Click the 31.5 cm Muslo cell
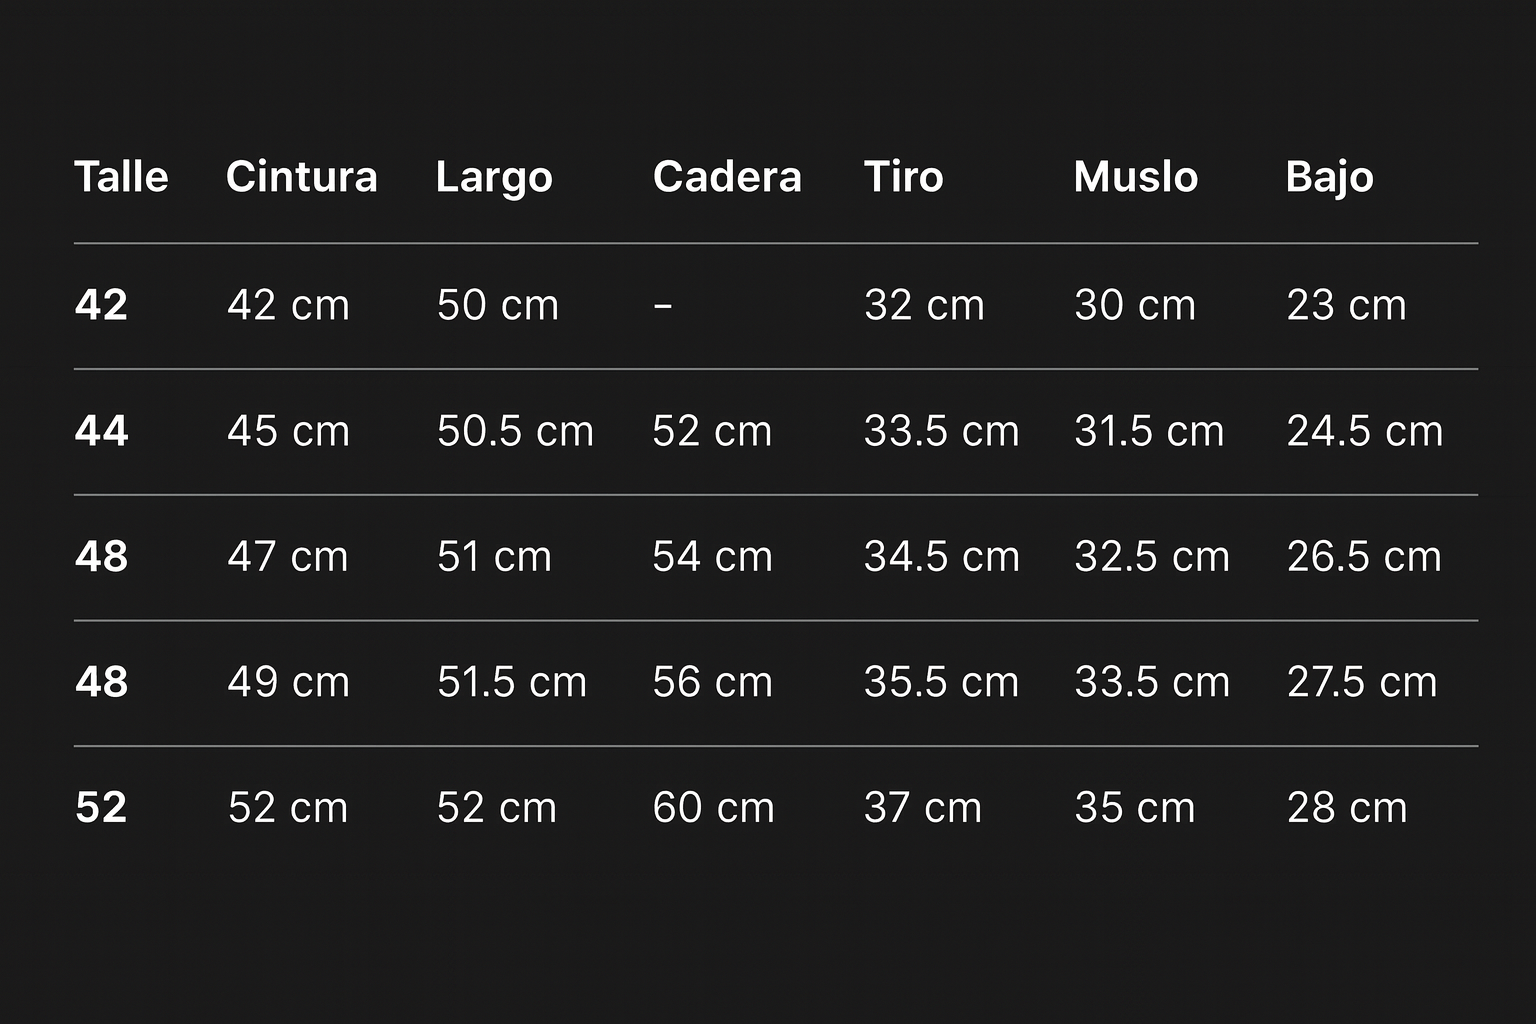 click(x=1149, y=431)
